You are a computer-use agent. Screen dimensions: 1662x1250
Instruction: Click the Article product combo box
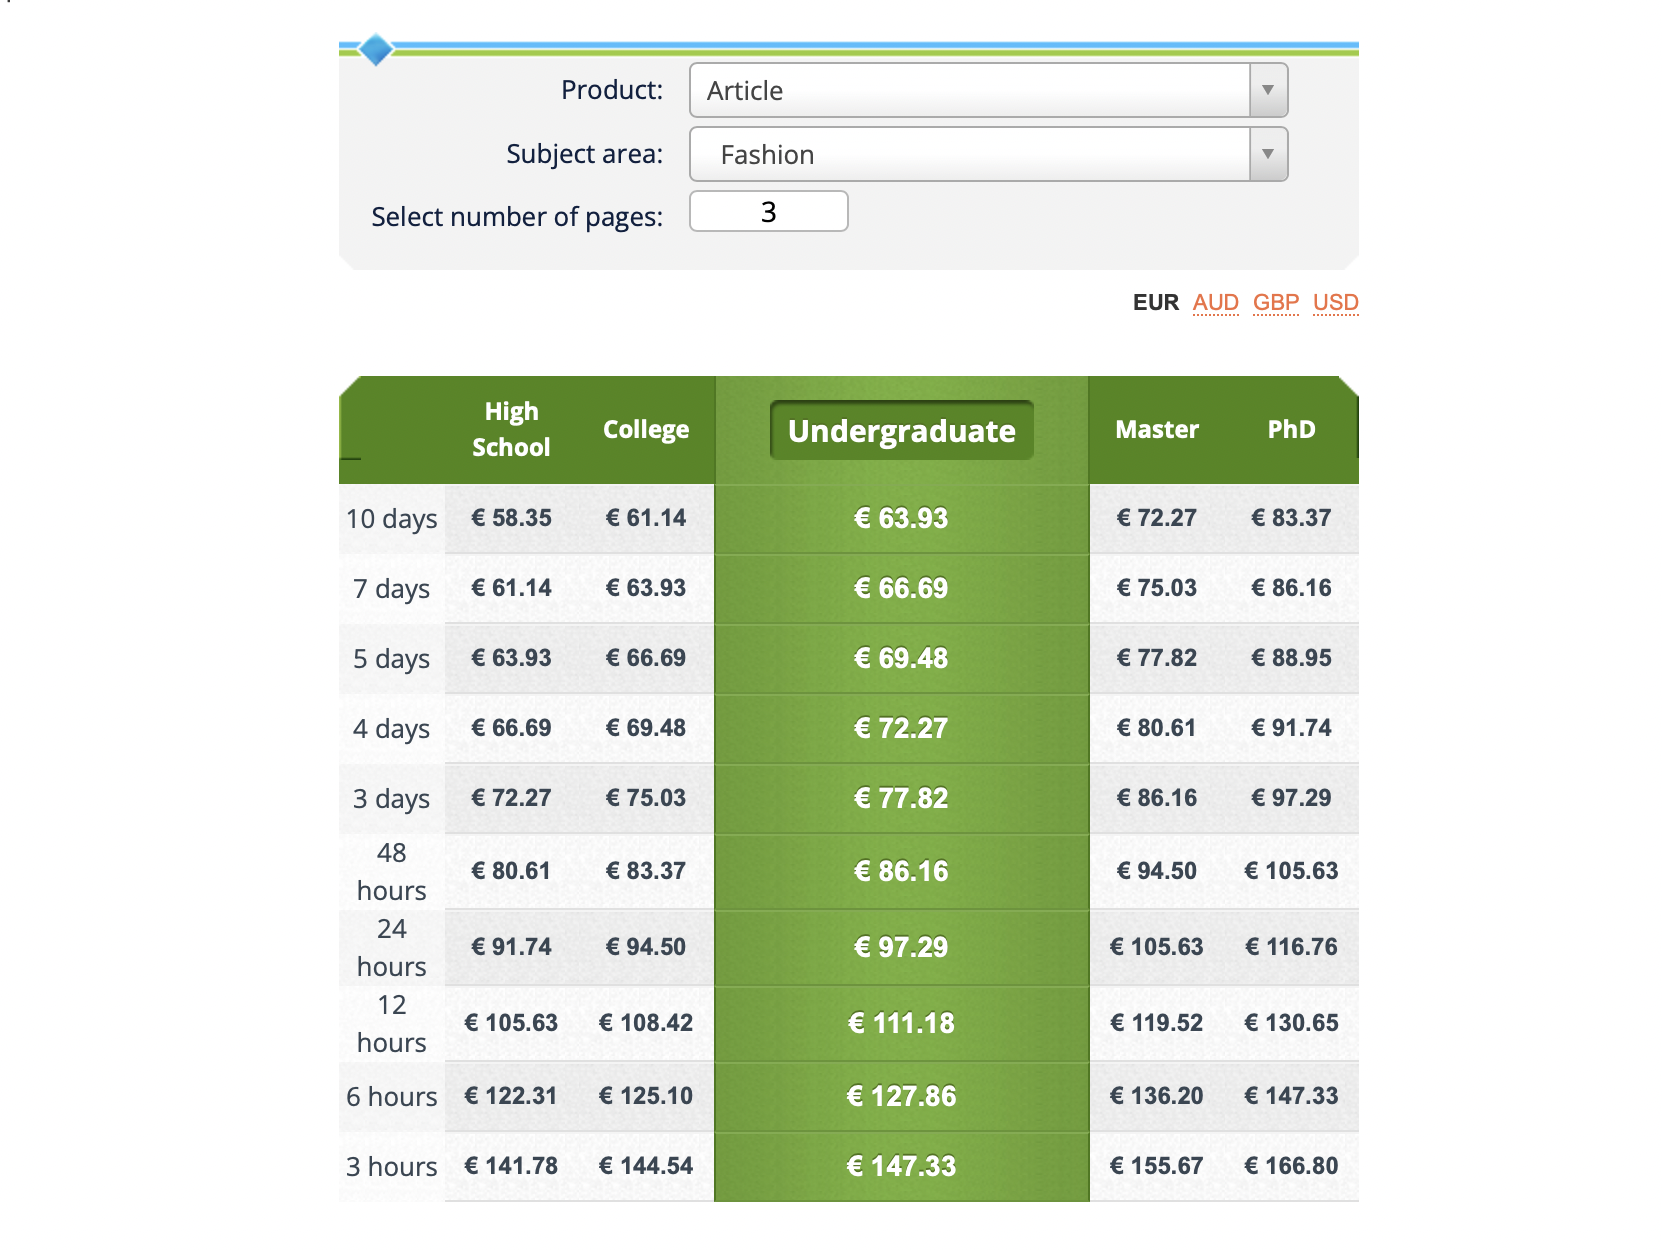click(968, 90)
